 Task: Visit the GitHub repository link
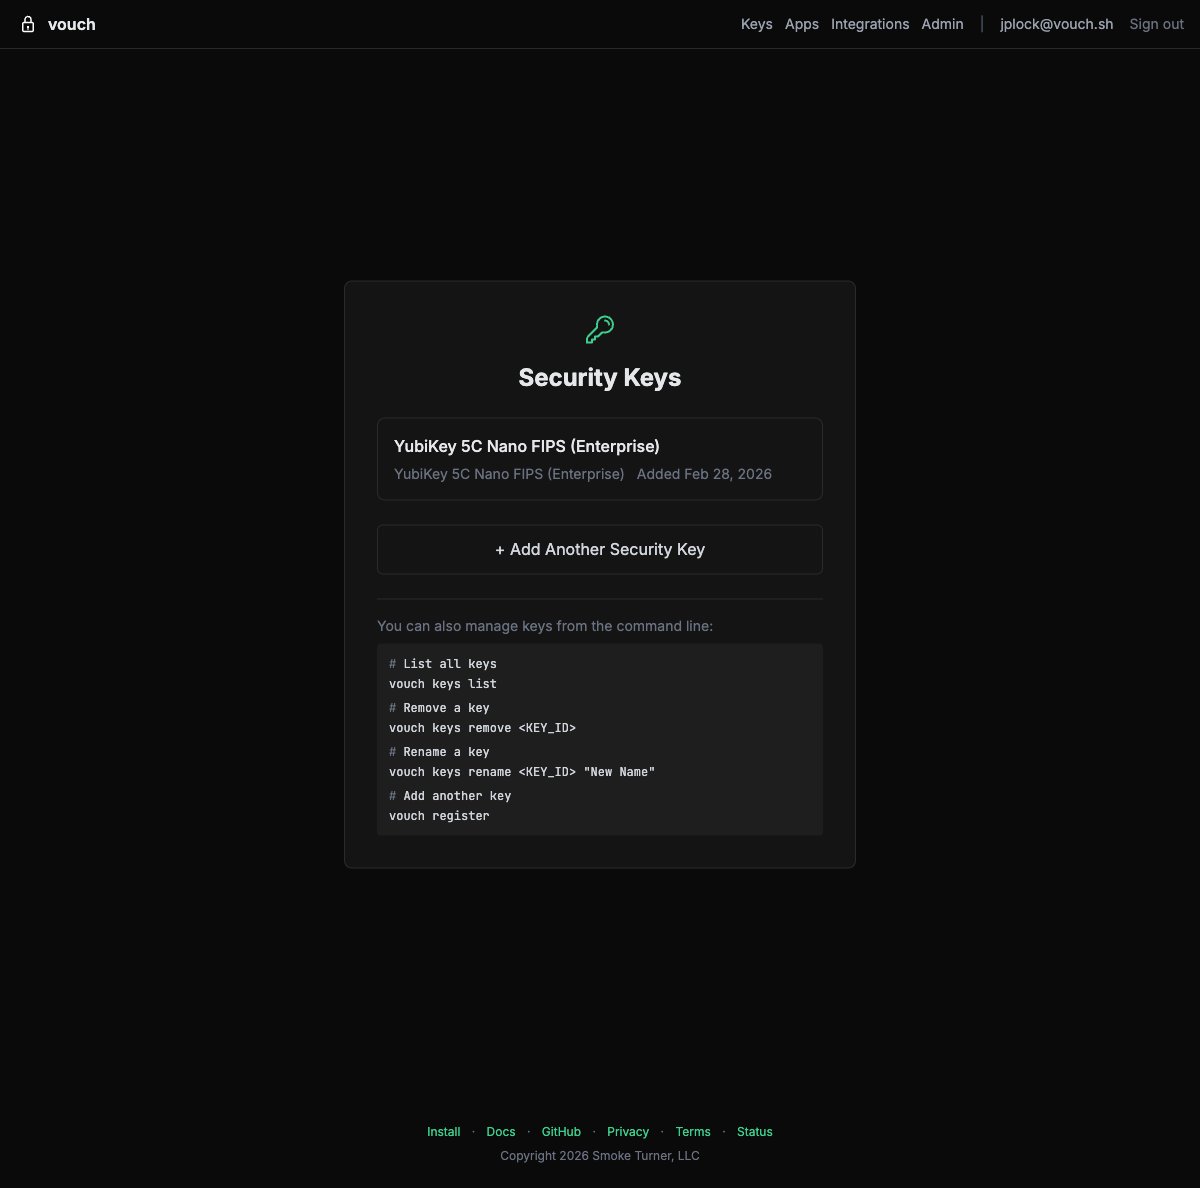point(561,1131)
